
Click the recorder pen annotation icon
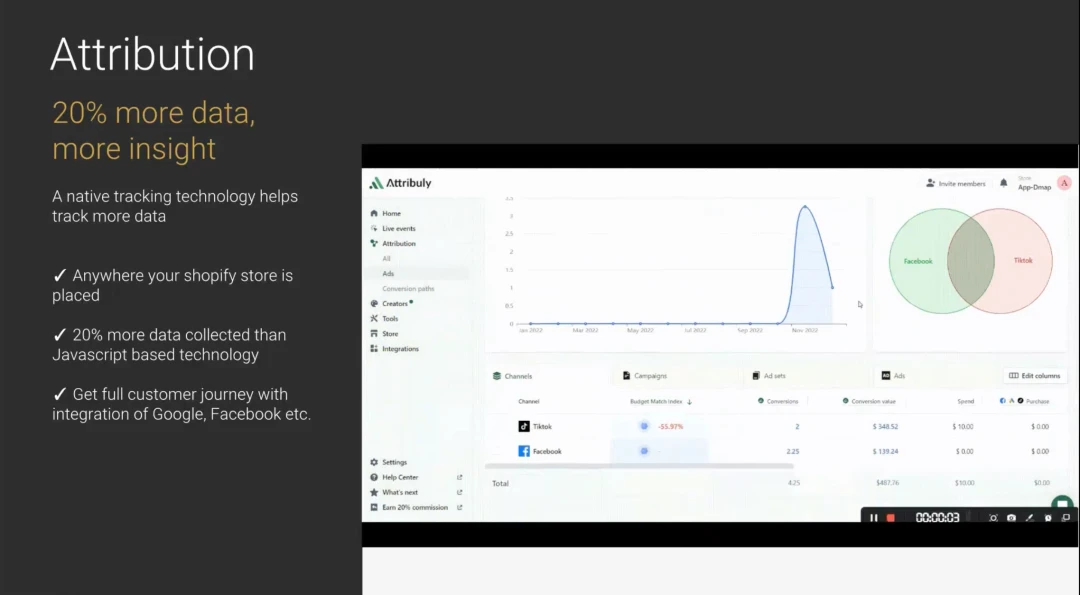(1030, 518)
